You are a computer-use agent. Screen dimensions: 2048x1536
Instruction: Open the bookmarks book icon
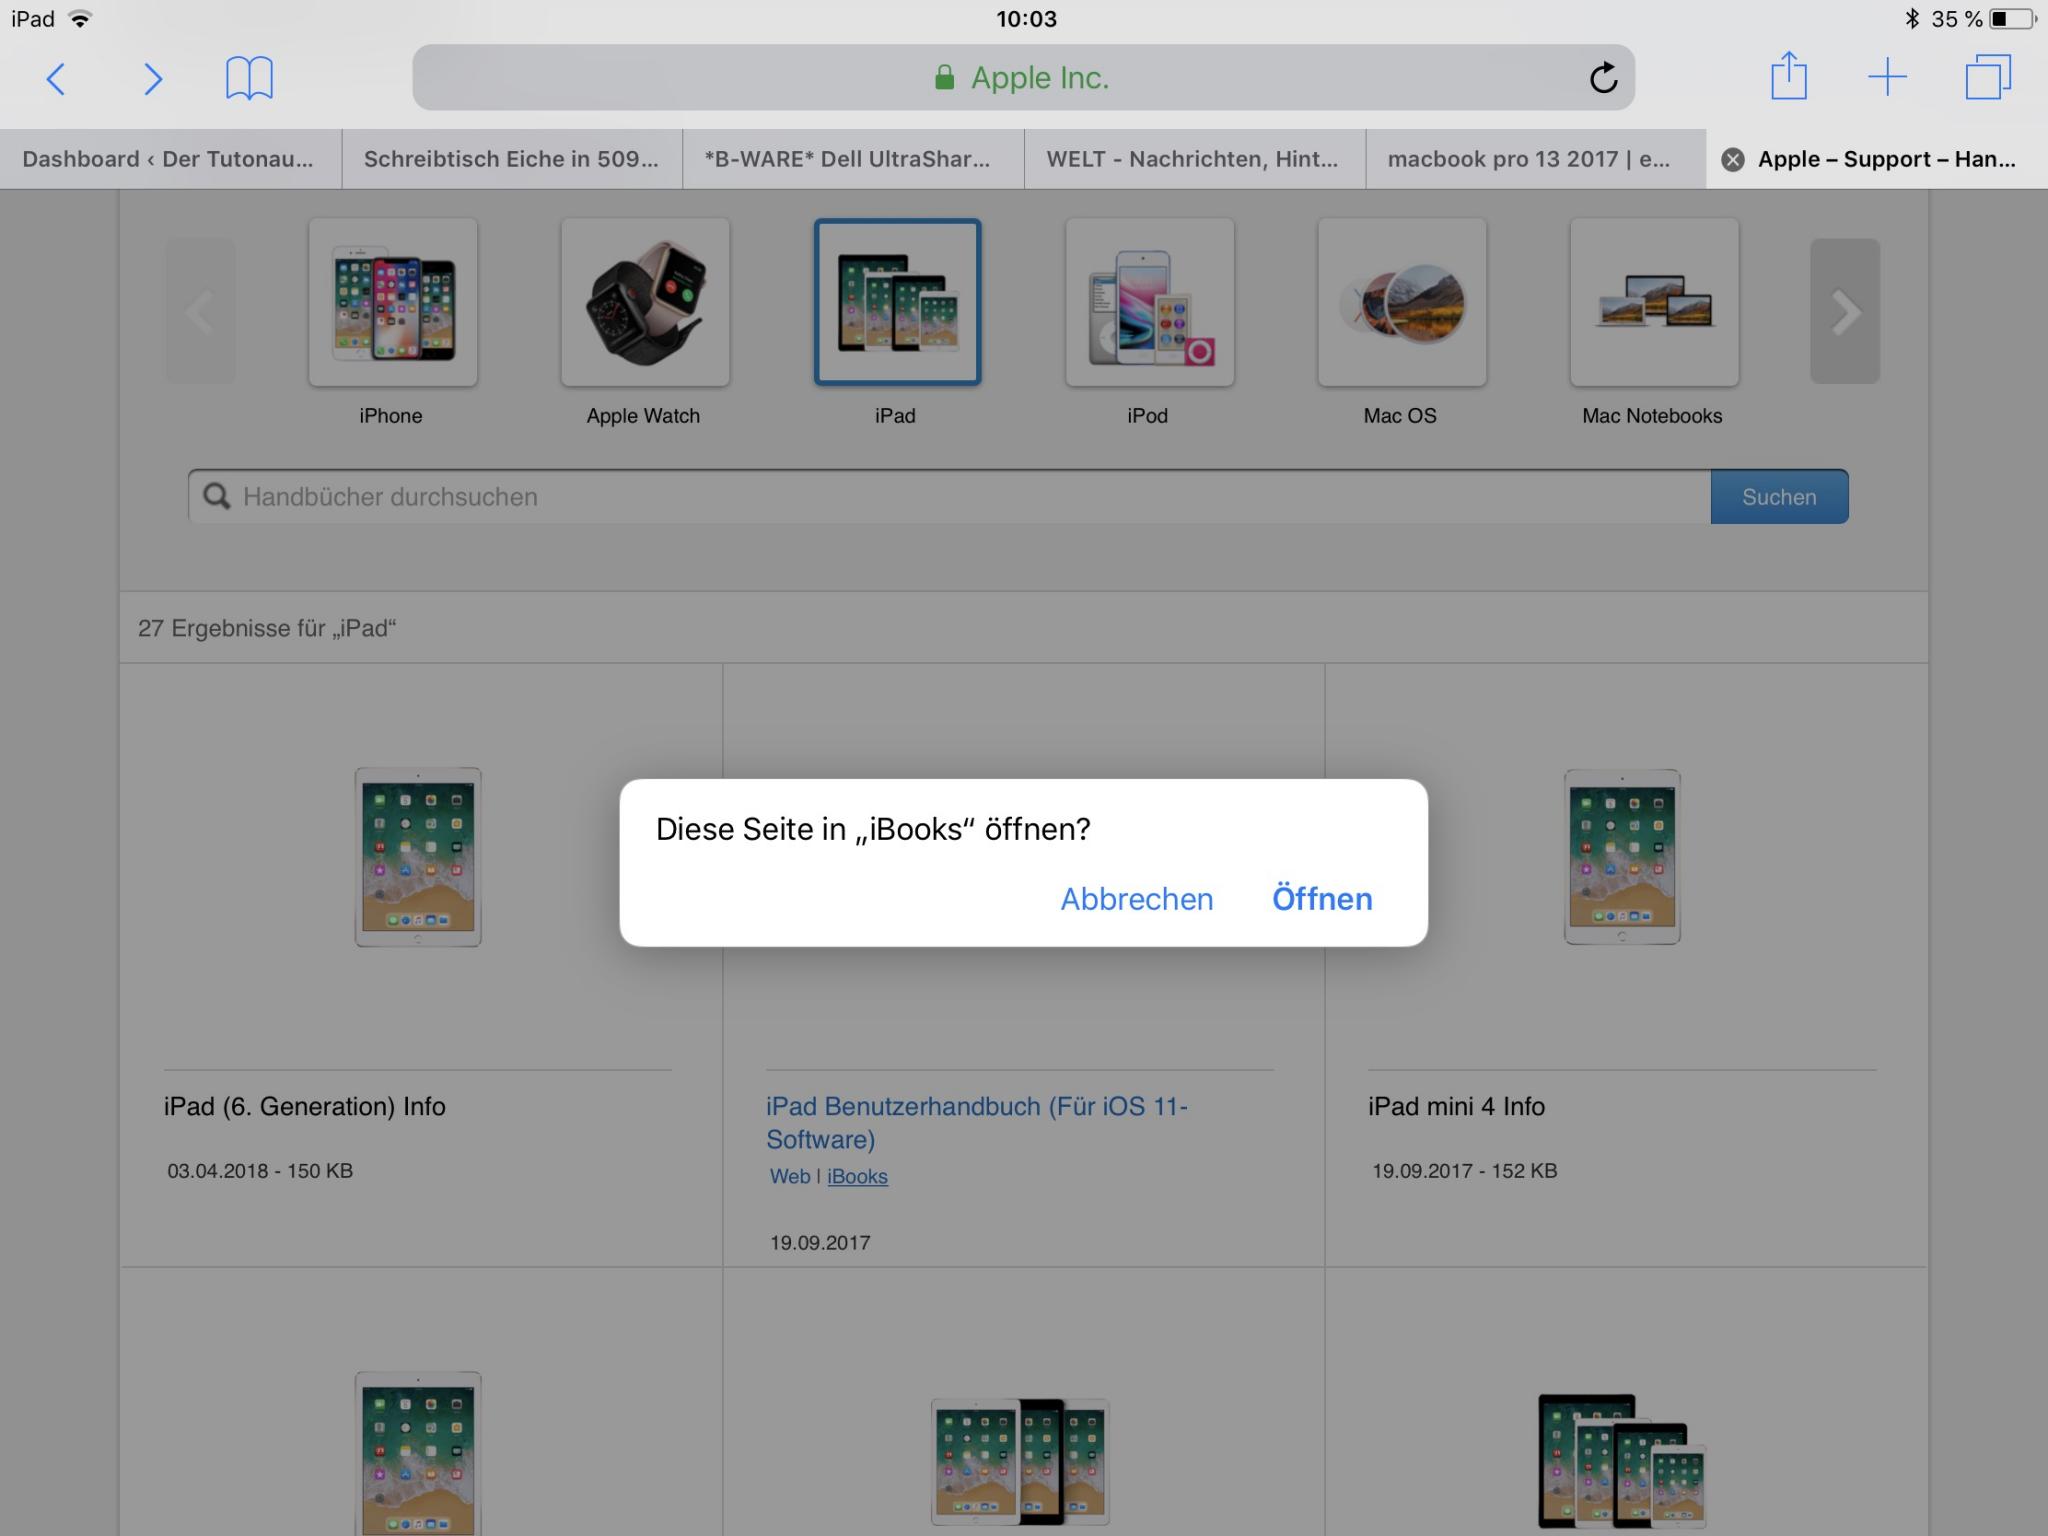249,78
